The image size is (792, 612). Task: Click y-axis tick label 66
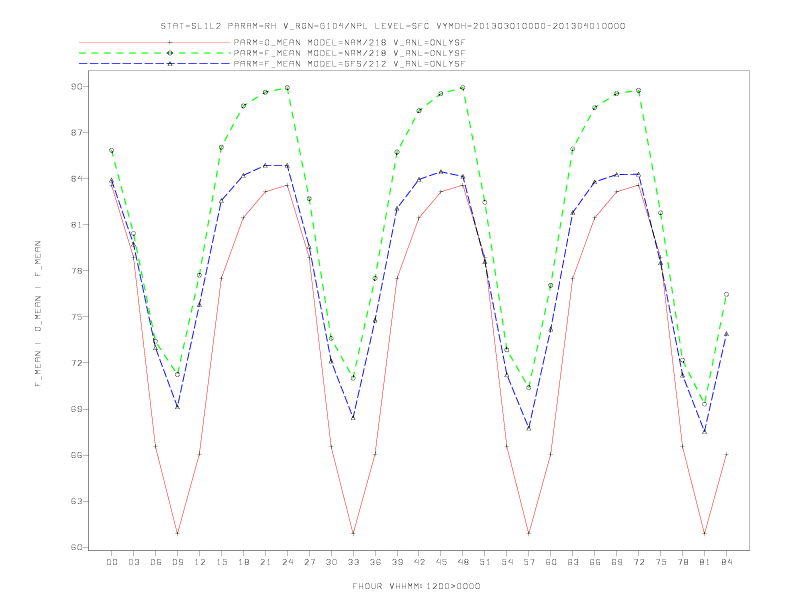click(77, 455)
